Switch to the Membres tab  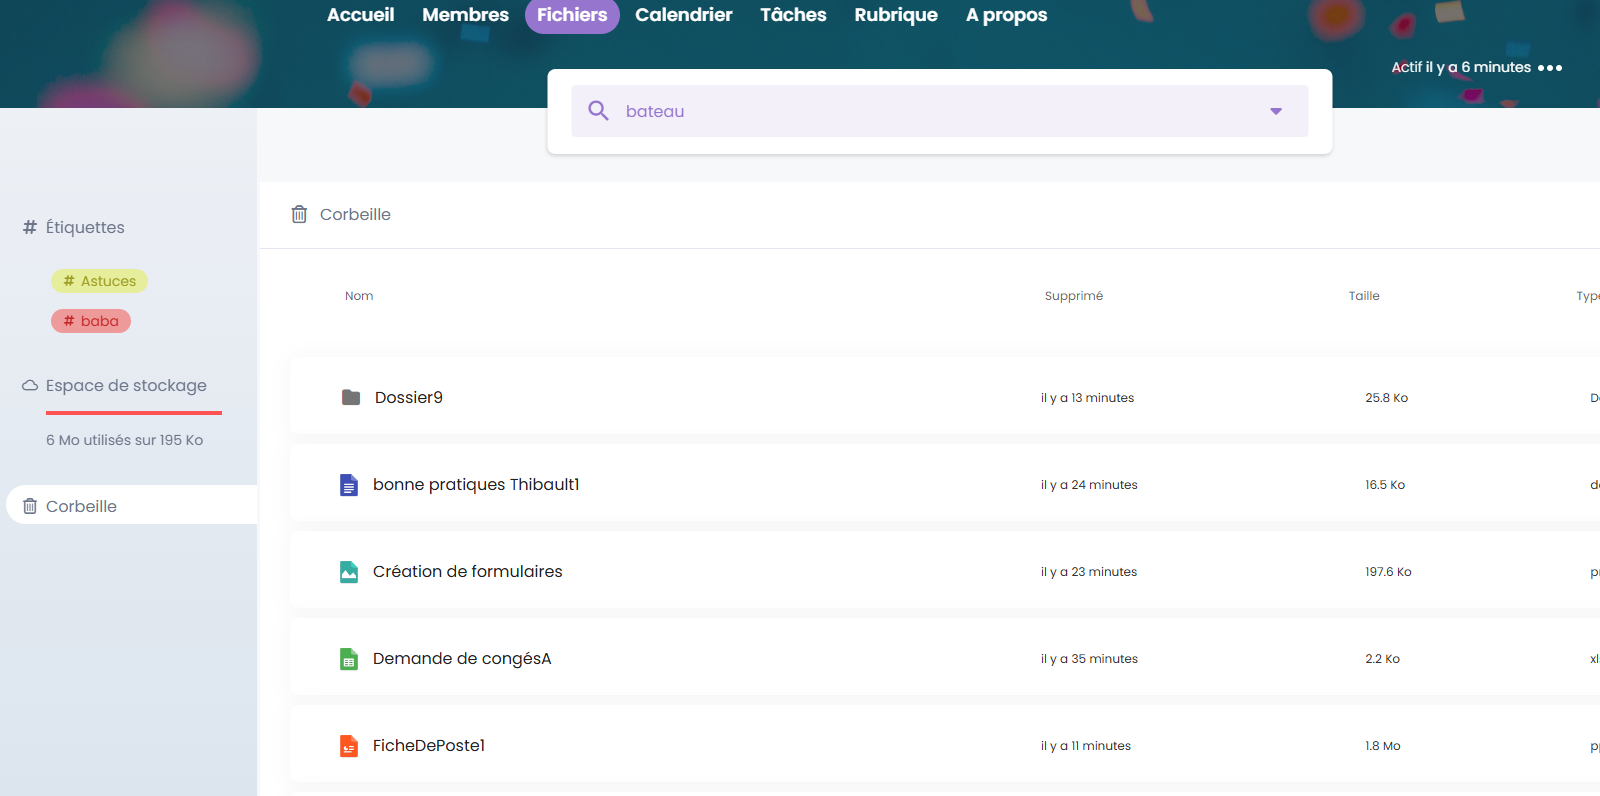pyautogui.click(x=465, y=15)
